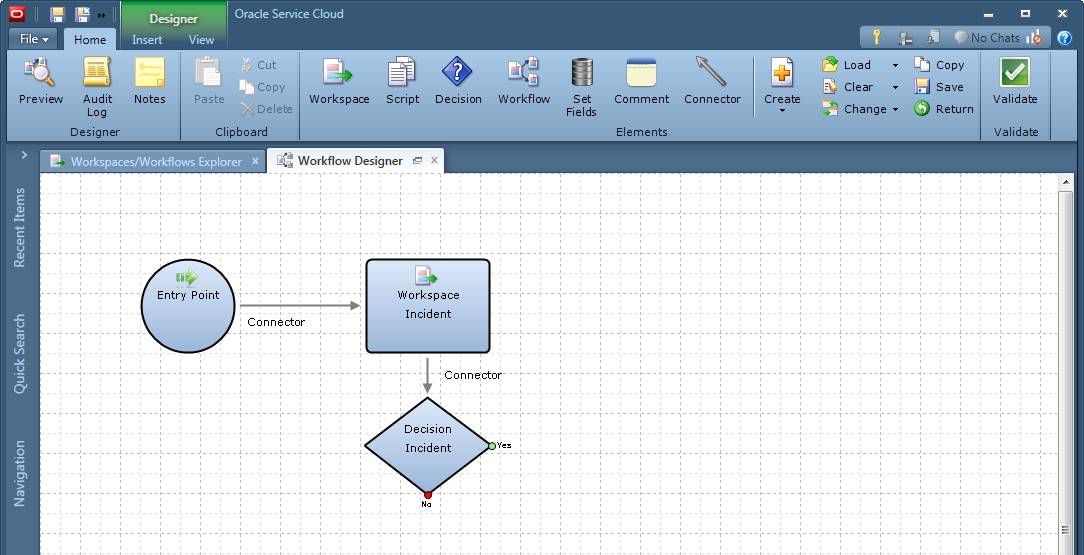Open the Create dropdown
The image size is (1084, 555).
(x=782, y=86)
